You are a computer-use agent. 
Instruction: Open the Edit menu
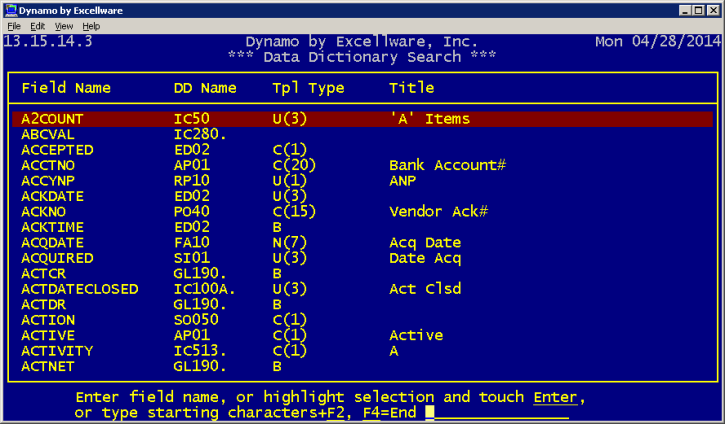[37, 25]
